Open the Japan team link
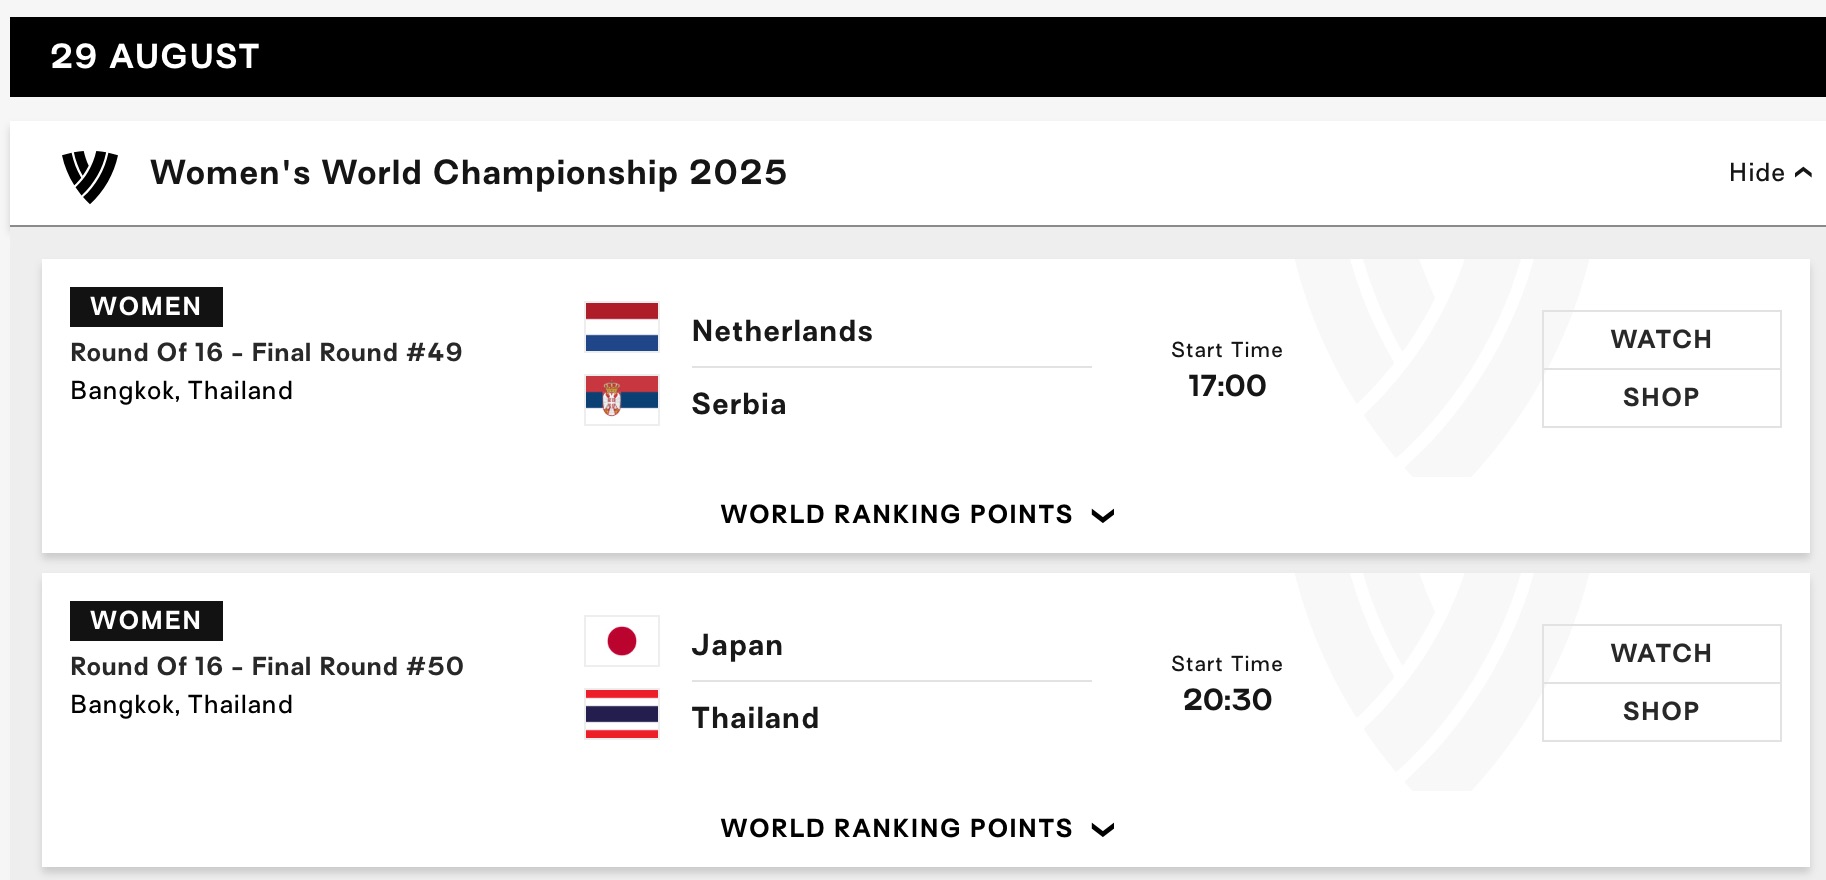This screenshot has width=1826, height=880. pos(737,645)
